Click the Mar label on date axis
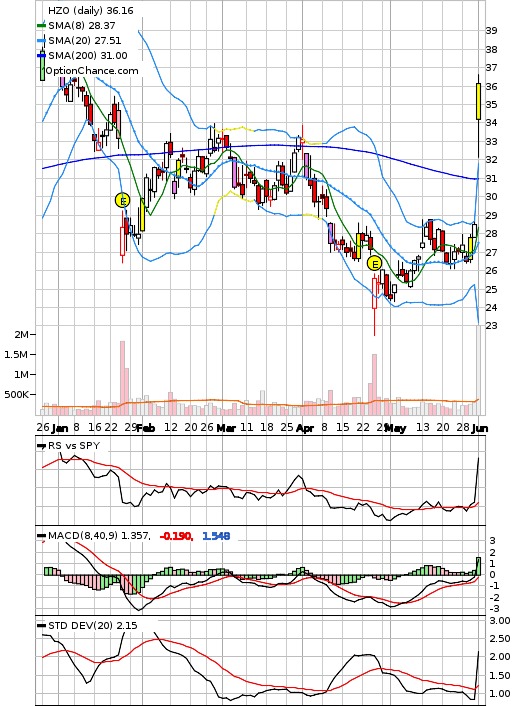Screen dimensions: 526x706 [226, 428]
